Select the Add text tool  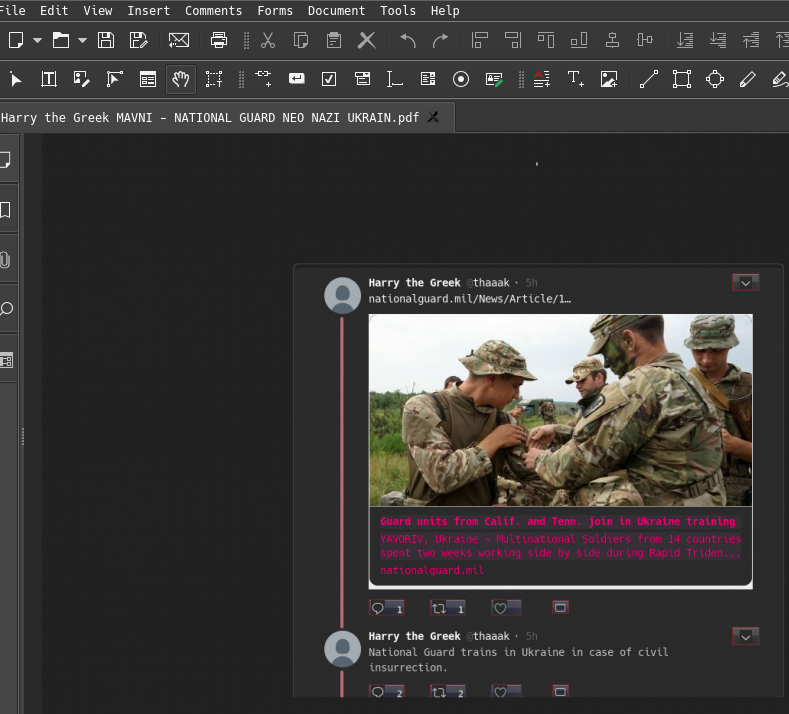(x=576, y=79)
